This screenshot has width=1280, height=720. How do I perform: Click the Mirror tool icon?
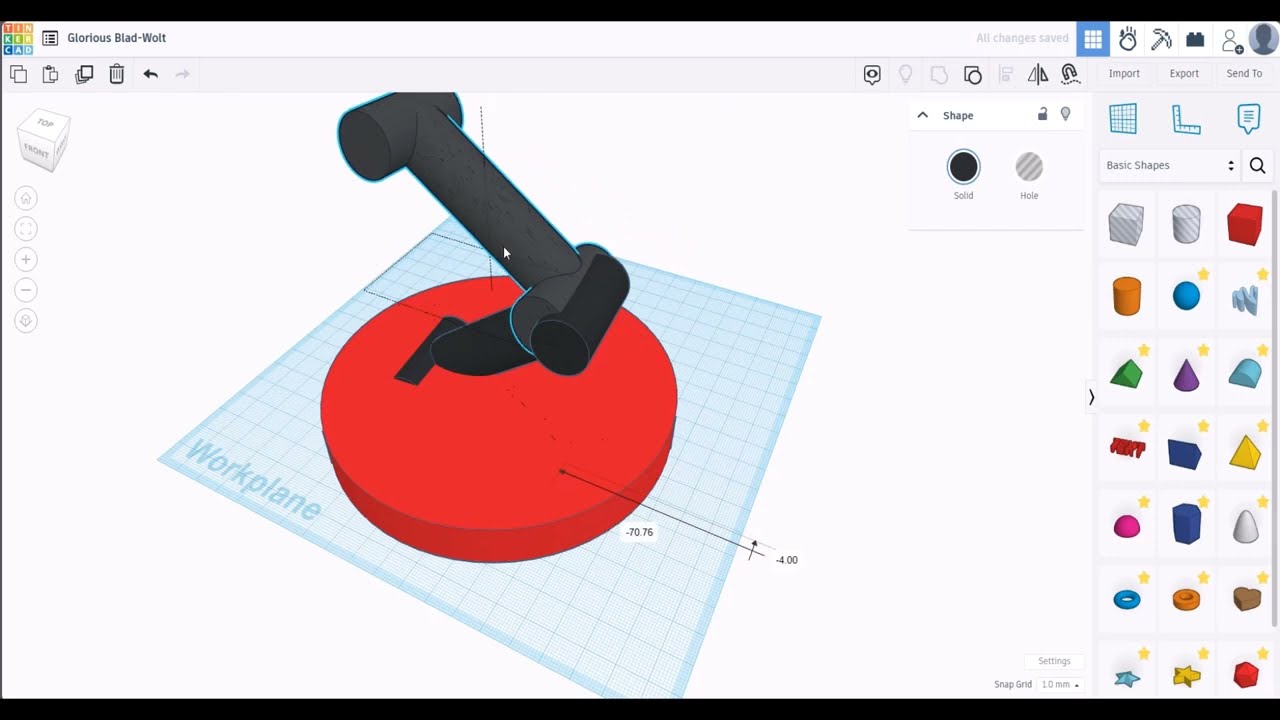point(1038,74)
